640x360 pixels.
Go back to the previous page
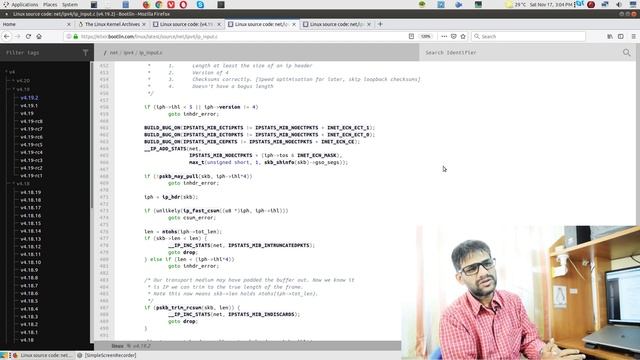tap(7, 36)
